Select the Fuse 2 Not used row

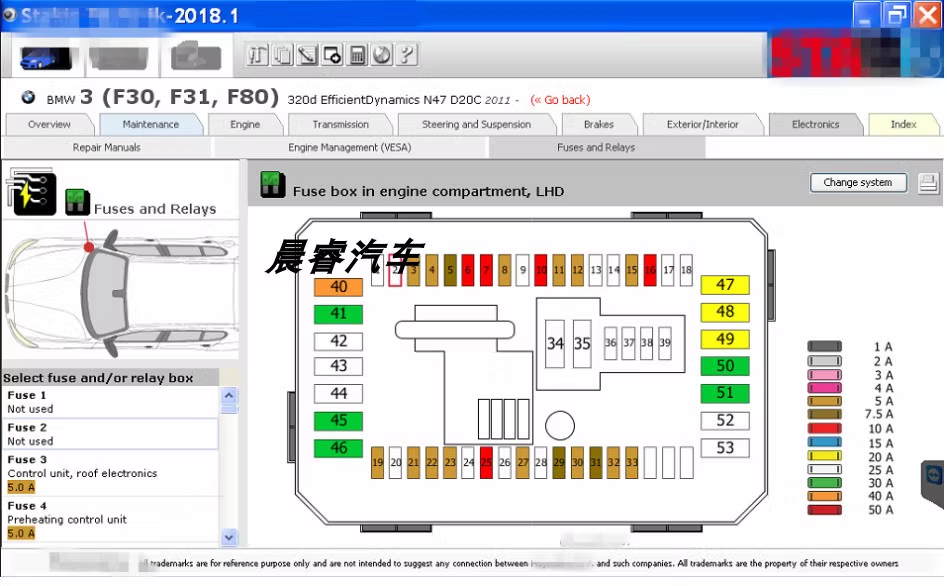(111, 434)
